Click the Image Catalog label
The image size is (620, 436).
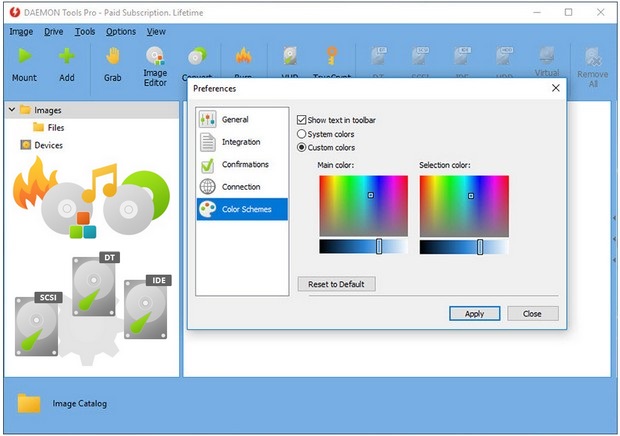tap(79, 404)
